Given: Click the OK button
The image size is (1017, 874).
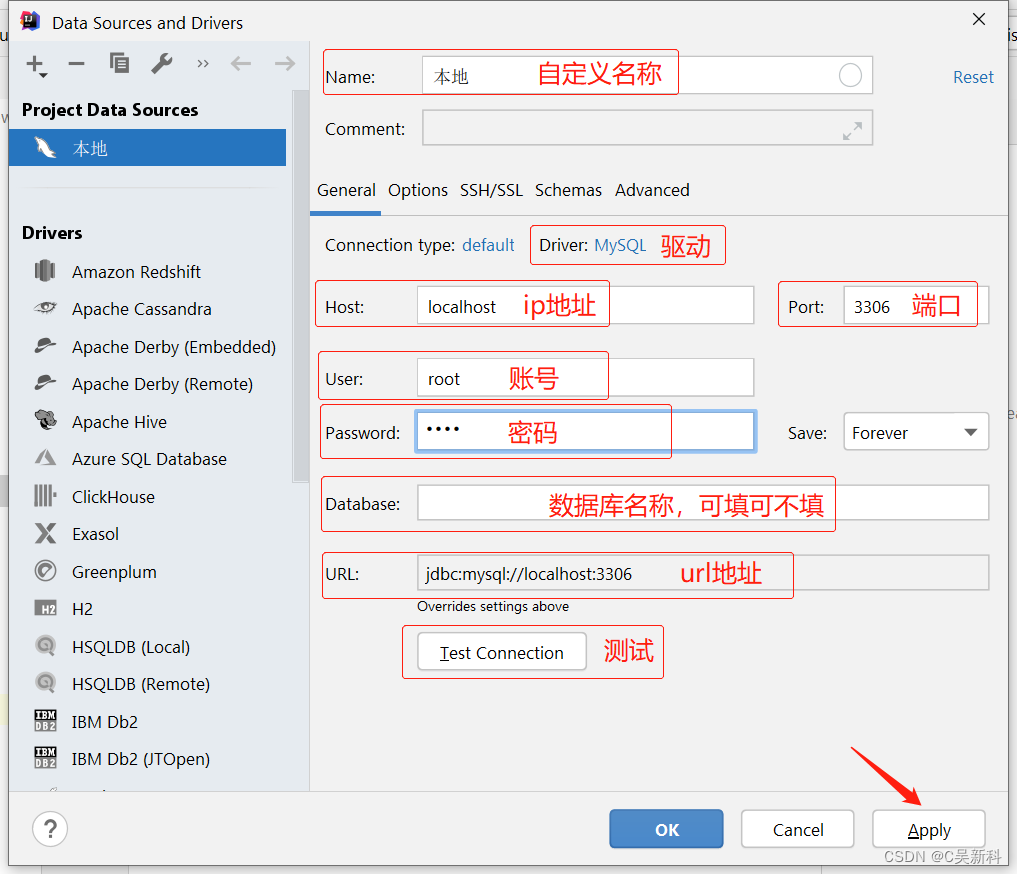Looking at the screenshot, I should tap(666, 829).
